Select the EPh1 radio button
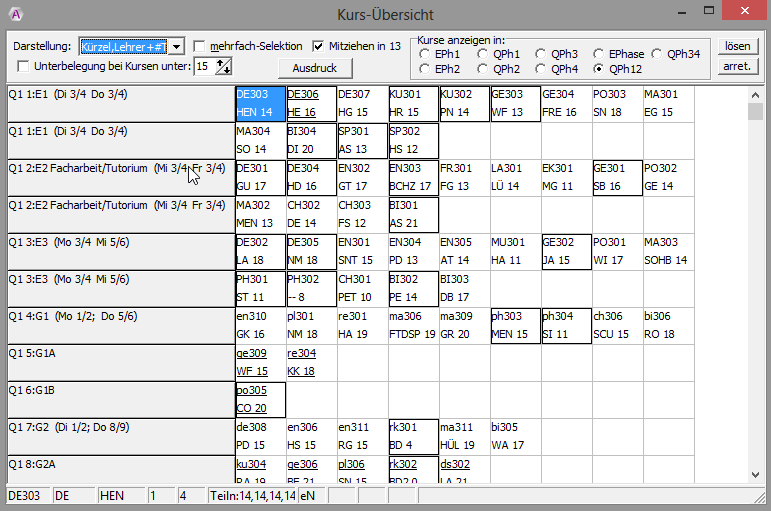The height and width of the screenshot is (511, 771). point(424,54)
